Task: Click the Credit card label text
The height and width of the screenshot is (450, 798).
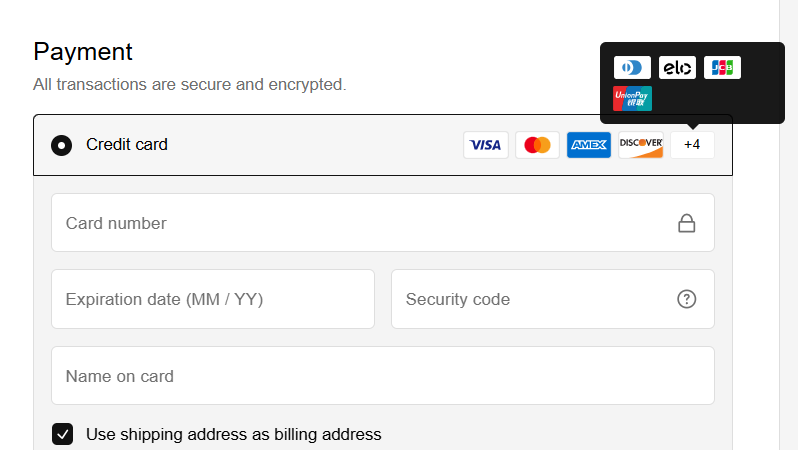Action: 127,145
